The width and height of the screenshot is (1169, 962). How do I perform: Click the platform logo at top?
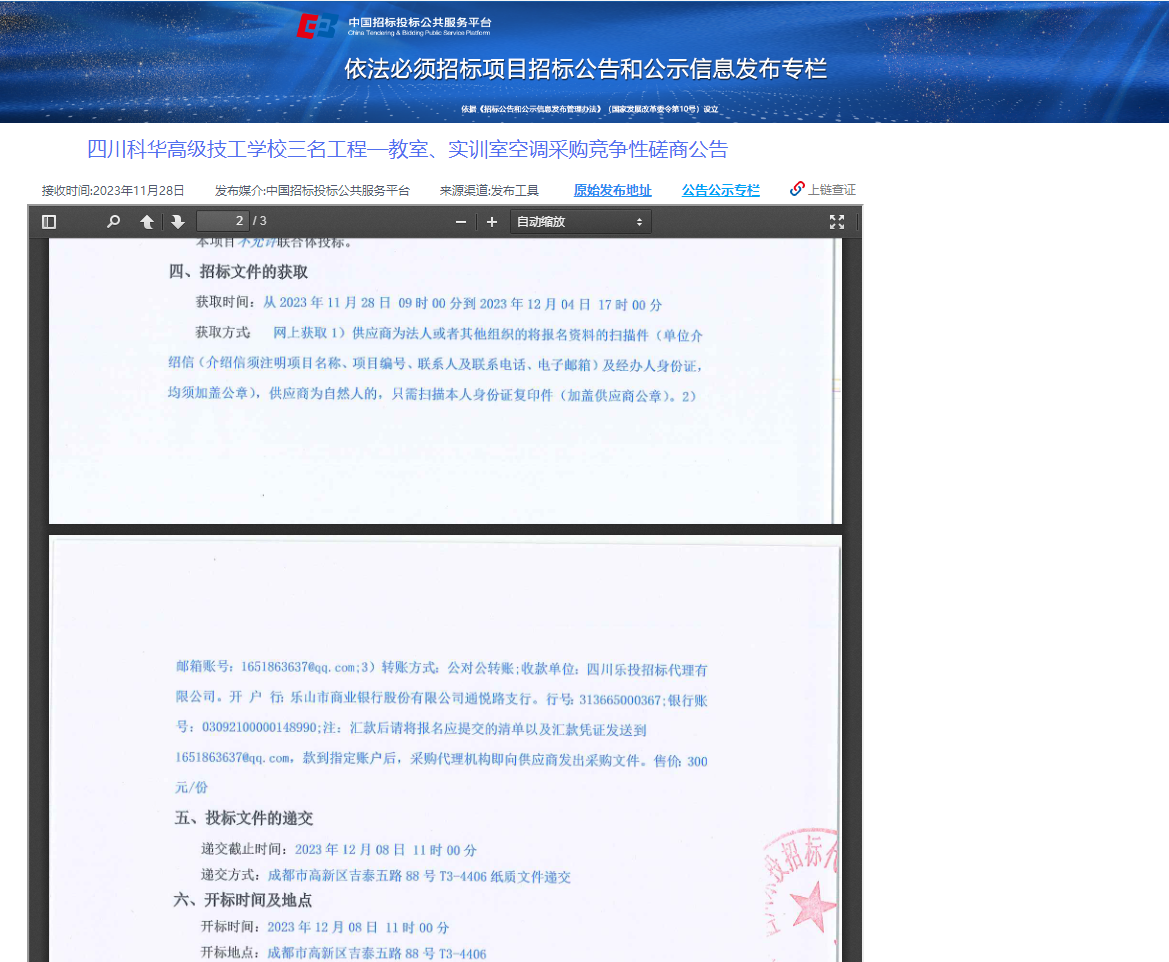(394, 25)
